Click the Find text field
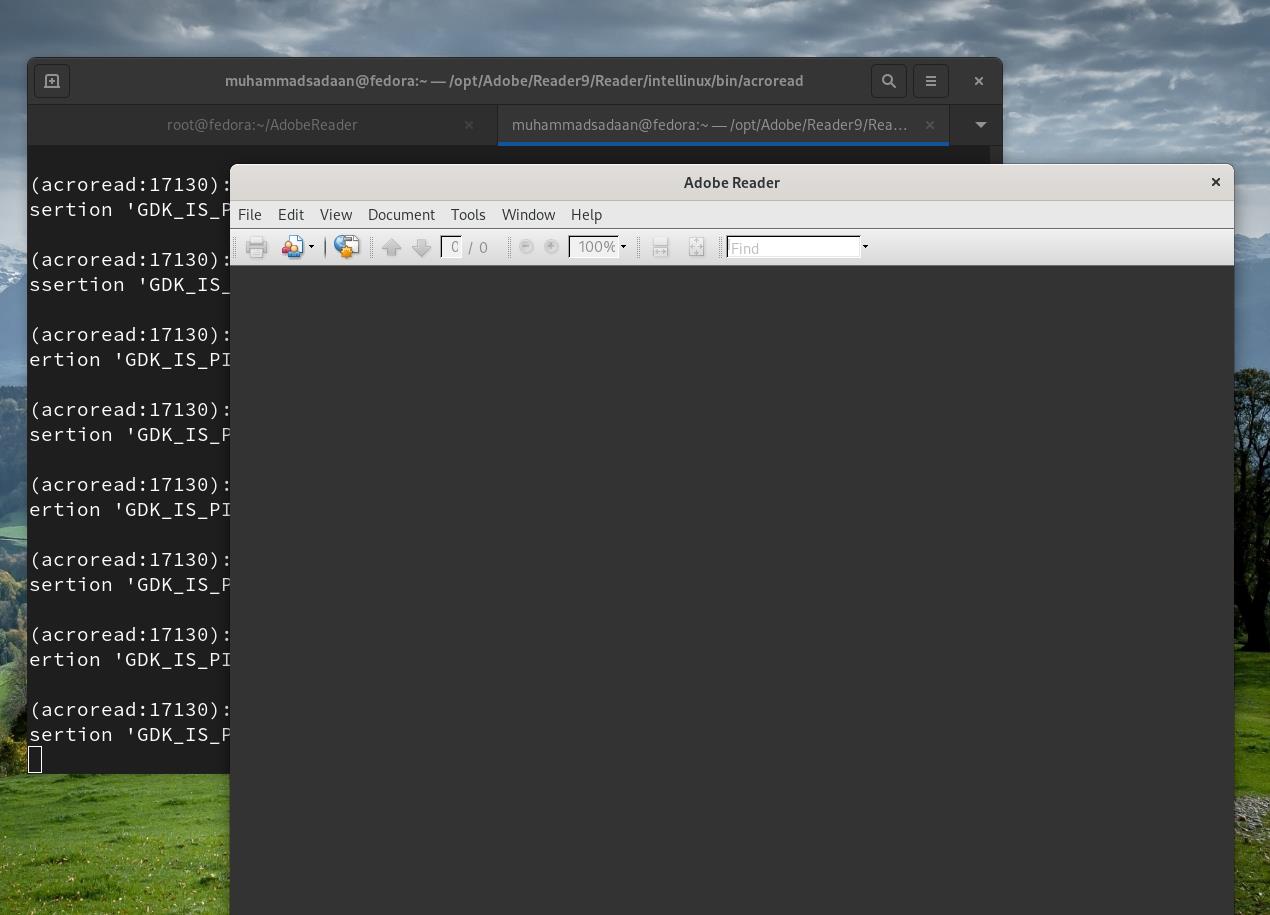The height and width of the screenshot is (915, 1270). point(793,247)
